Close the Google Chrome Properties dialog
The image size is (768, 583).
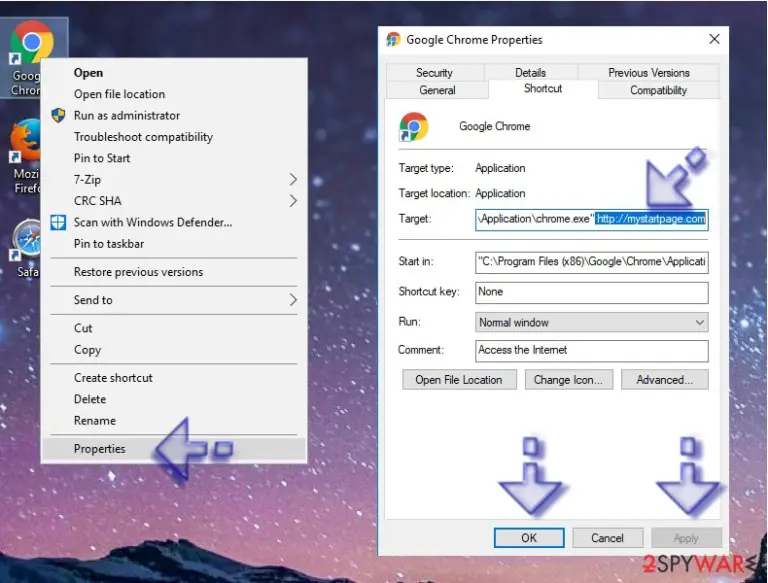click(714, 39)
